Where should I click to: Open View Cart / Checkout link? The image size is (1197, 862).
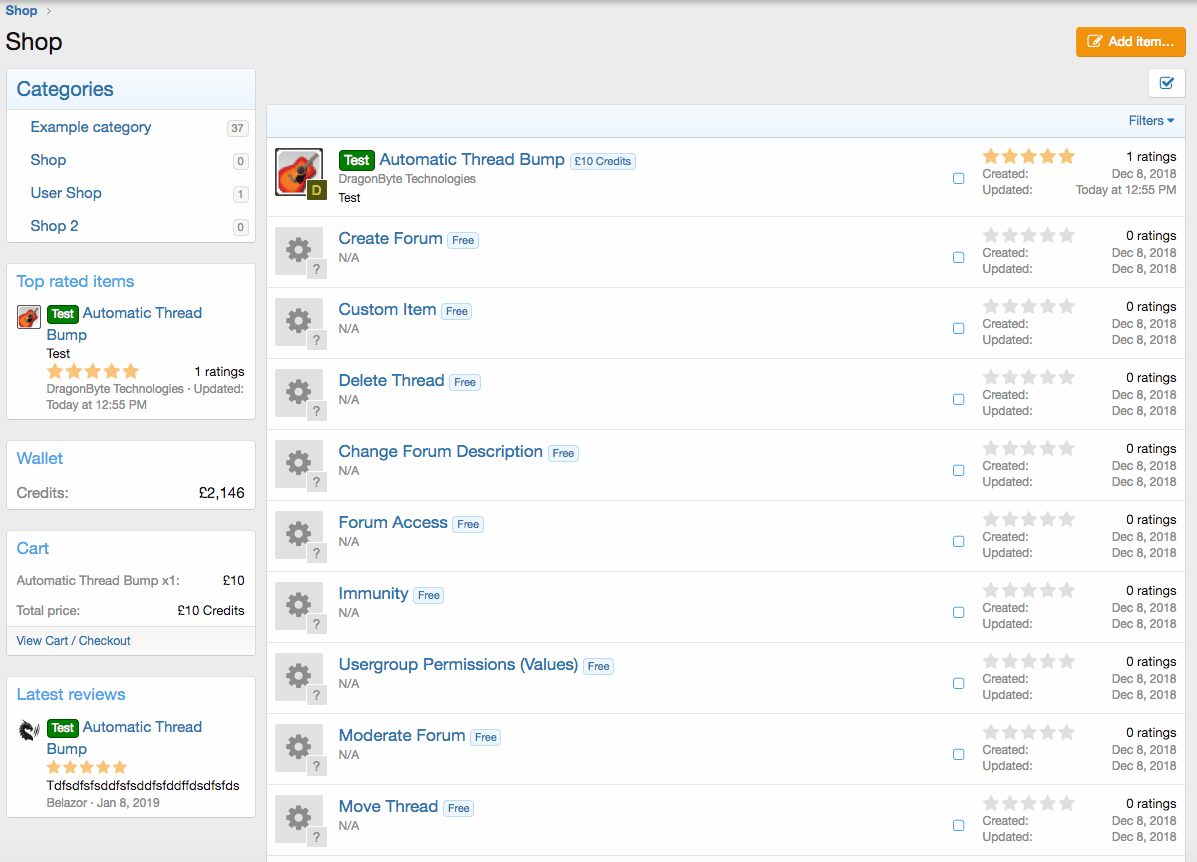[x=74, y=640]
